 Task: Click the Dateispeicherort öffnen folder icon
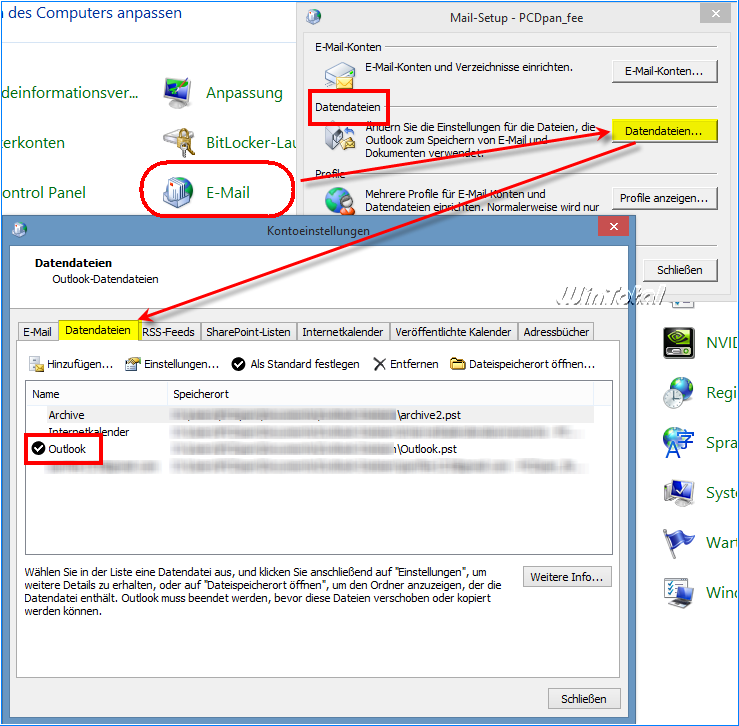(x=457, y=364)
